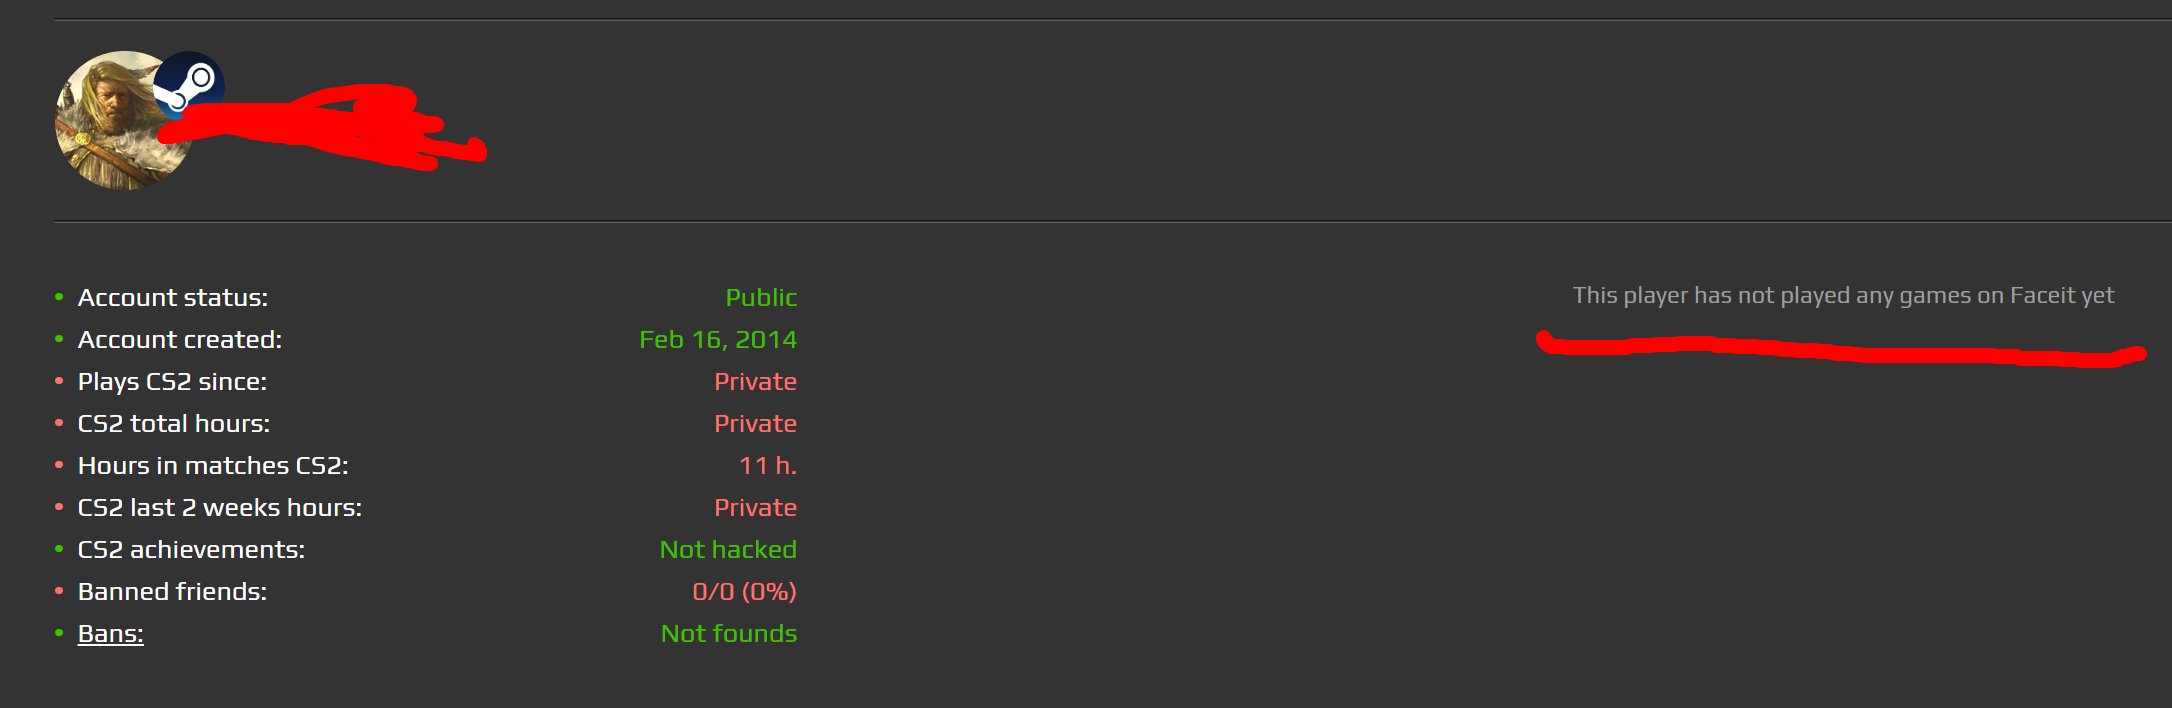The image size is (2172, 708).
Task: Click the "Plays CS2 since:" label
Action: click(172, 382)
